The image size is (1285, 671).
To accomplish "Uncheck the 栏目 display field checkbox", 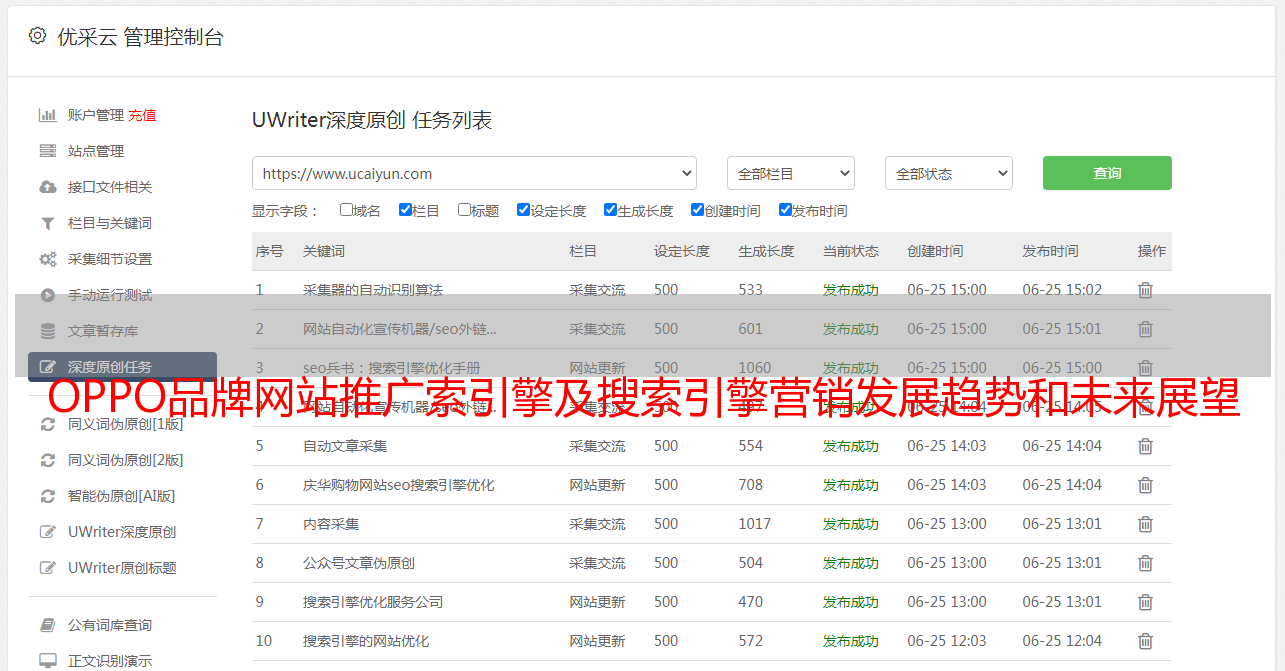I will click(405, 210).
